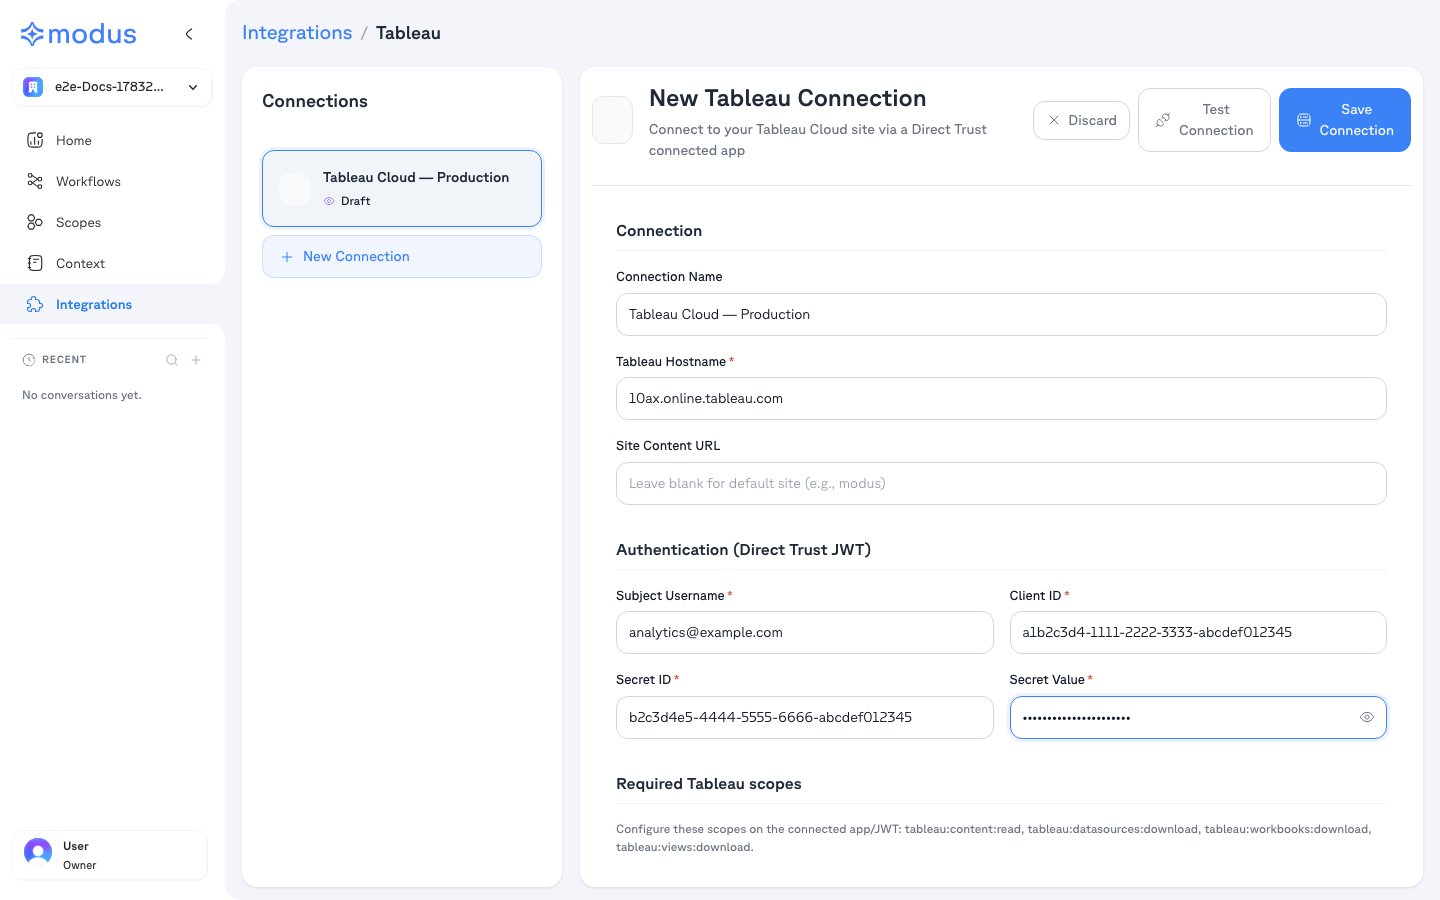Click the Connections panel heading
This screenshot has width=1440, height=900.
coord(315,101)
